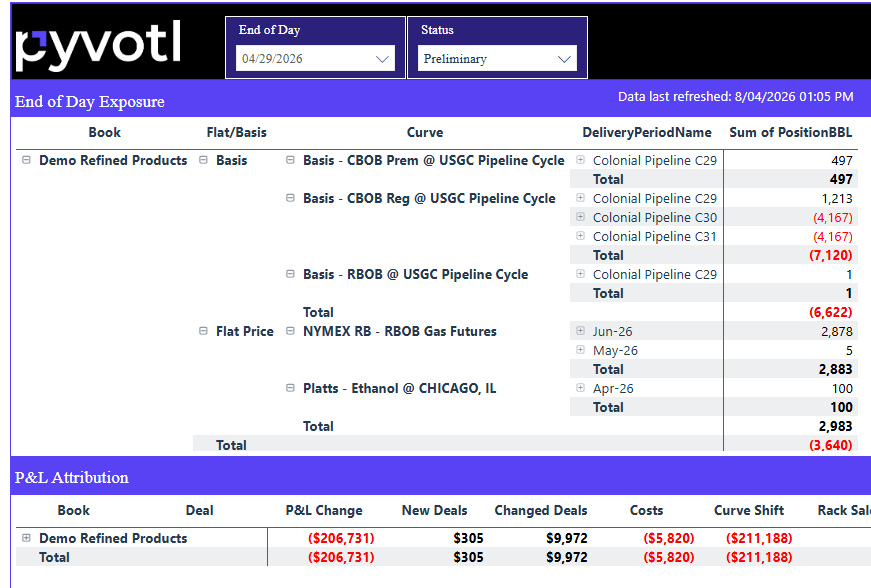Expand Colonial Pipeline C29 under CBOB Prem
The width and height of the screenshot is (871, 588).
[x=580, y=160]
